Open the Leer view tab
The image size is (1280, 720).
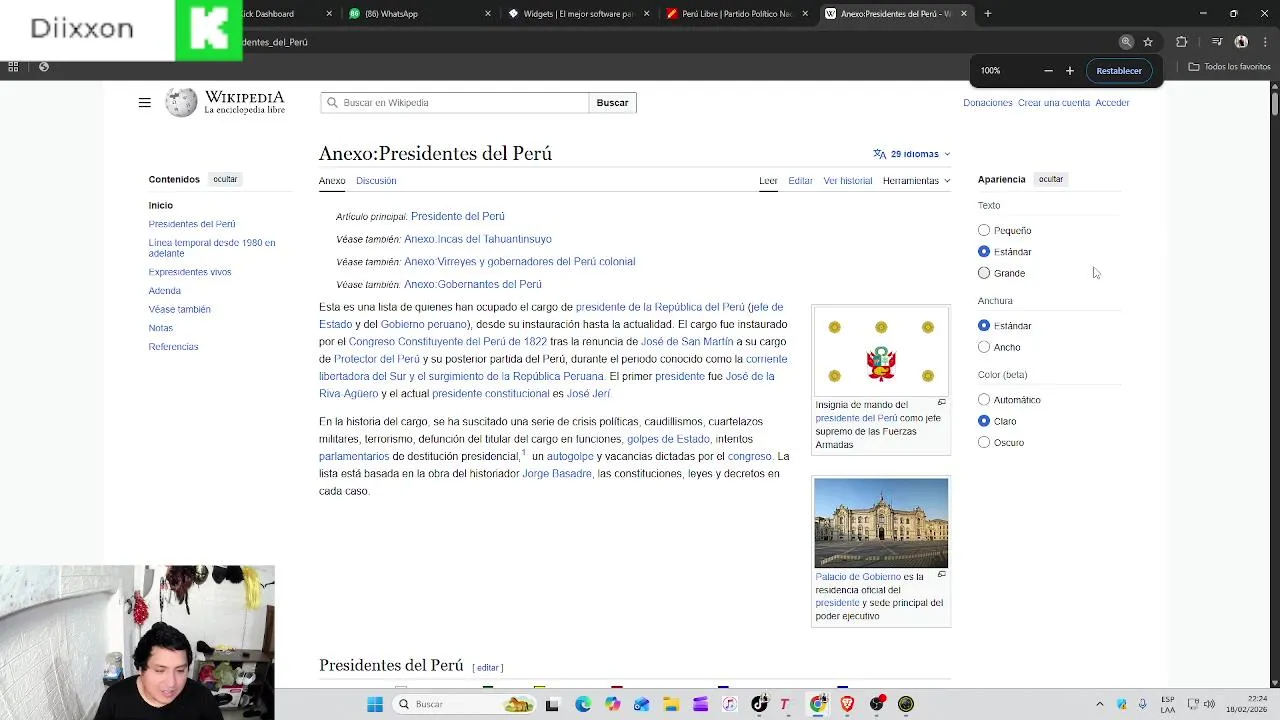(x=768, y=181)
